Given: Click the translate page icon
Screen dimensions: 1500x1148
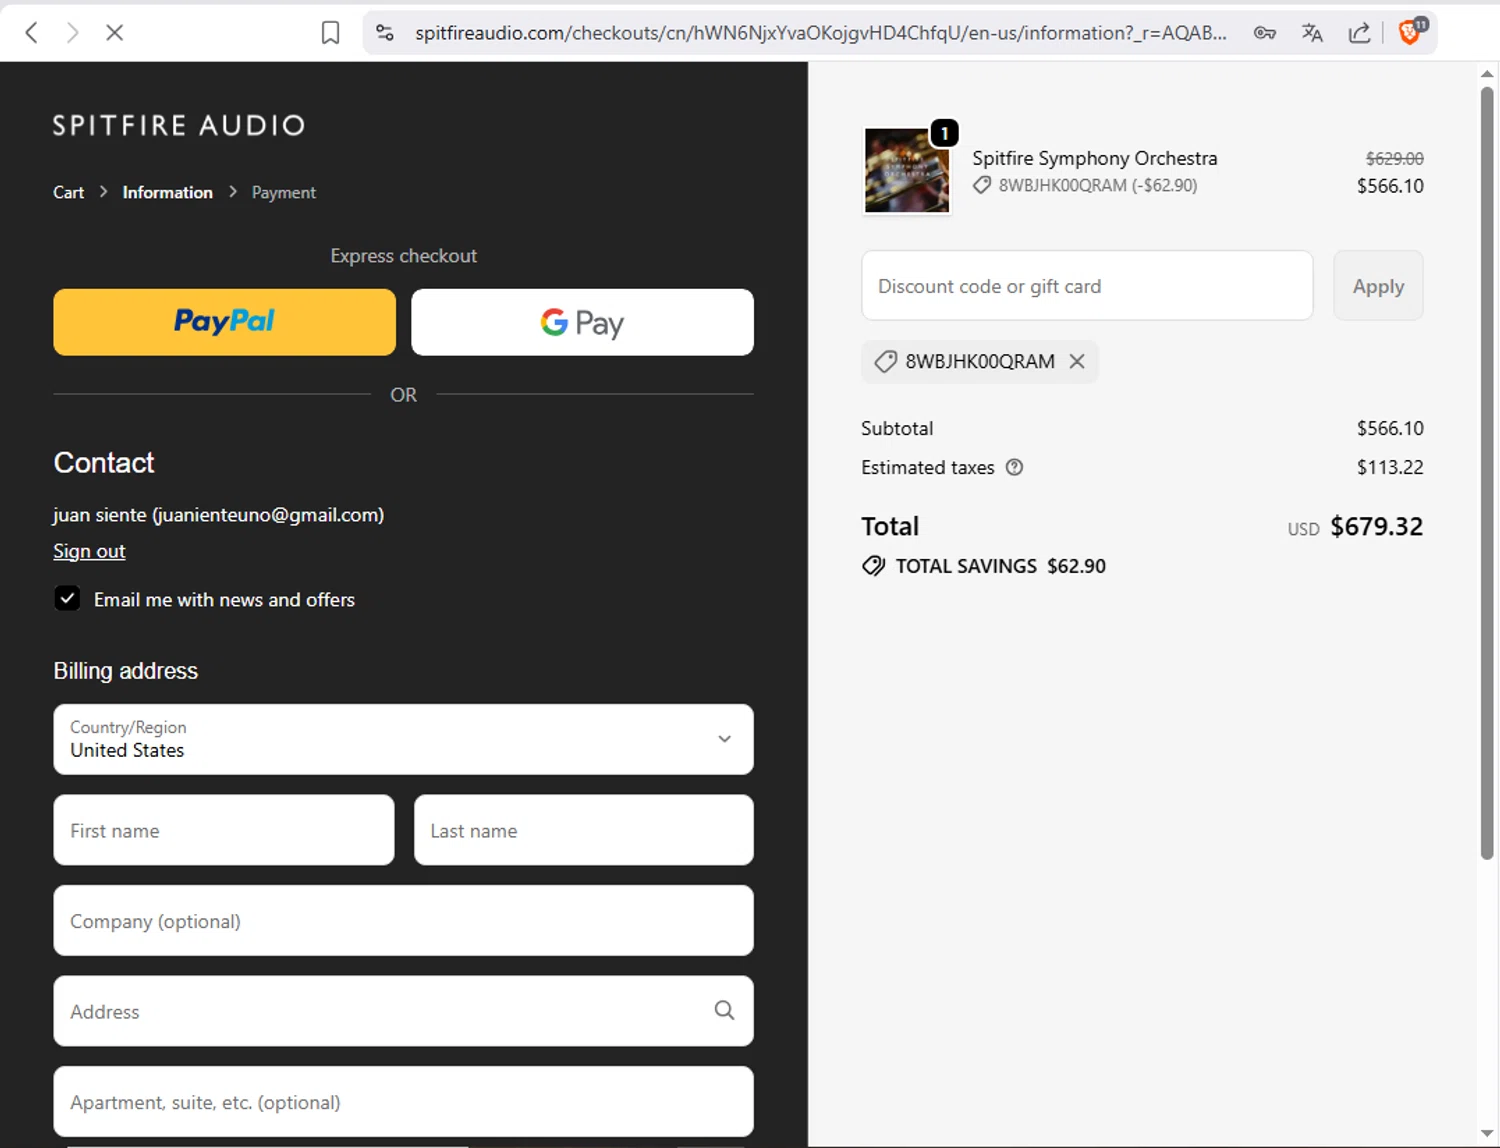Looking at the screenshot, I should pyautogui.click(x=1312, y=33).
